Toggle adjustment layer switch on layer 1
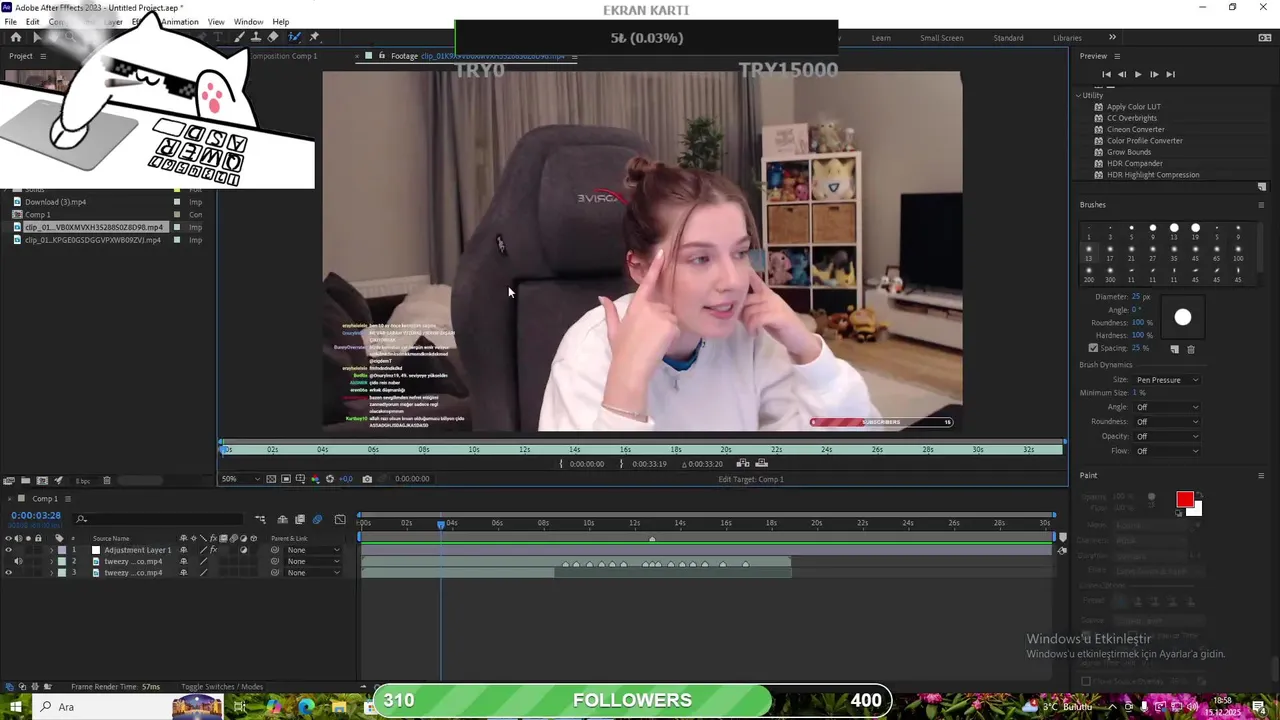Viewport: 1280px width, 720px height. click(243, 550)
